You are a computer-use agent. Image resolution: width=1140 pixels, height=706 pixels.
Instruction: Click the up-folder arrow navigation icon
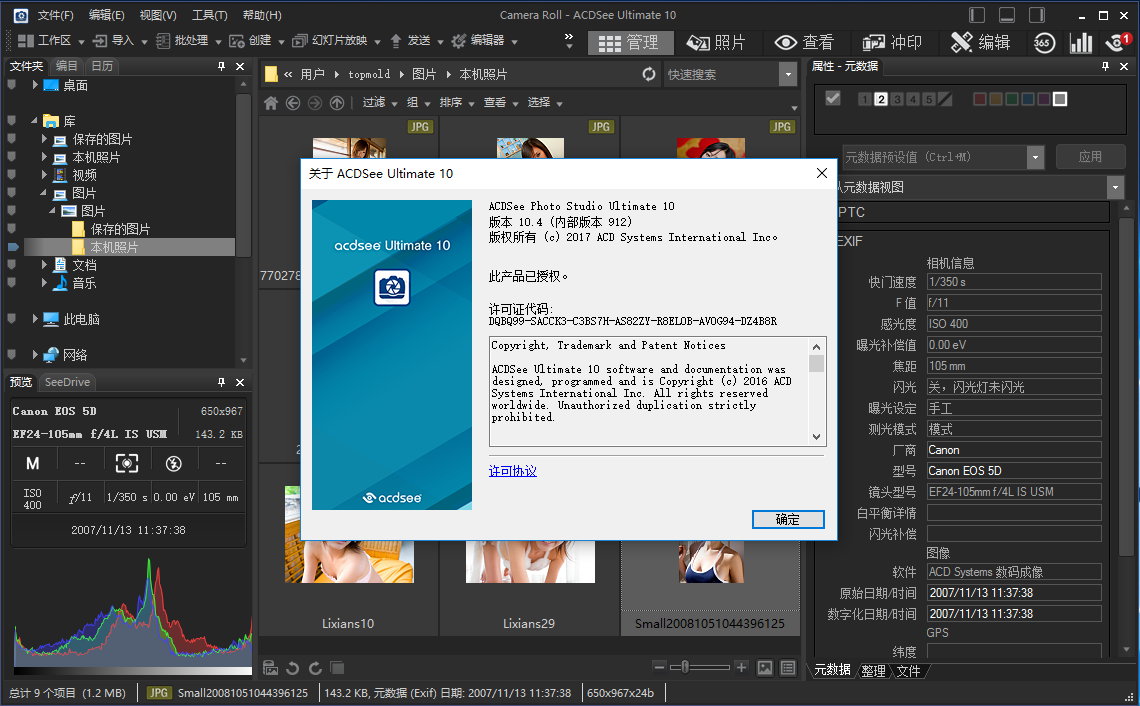pos(337,103)
